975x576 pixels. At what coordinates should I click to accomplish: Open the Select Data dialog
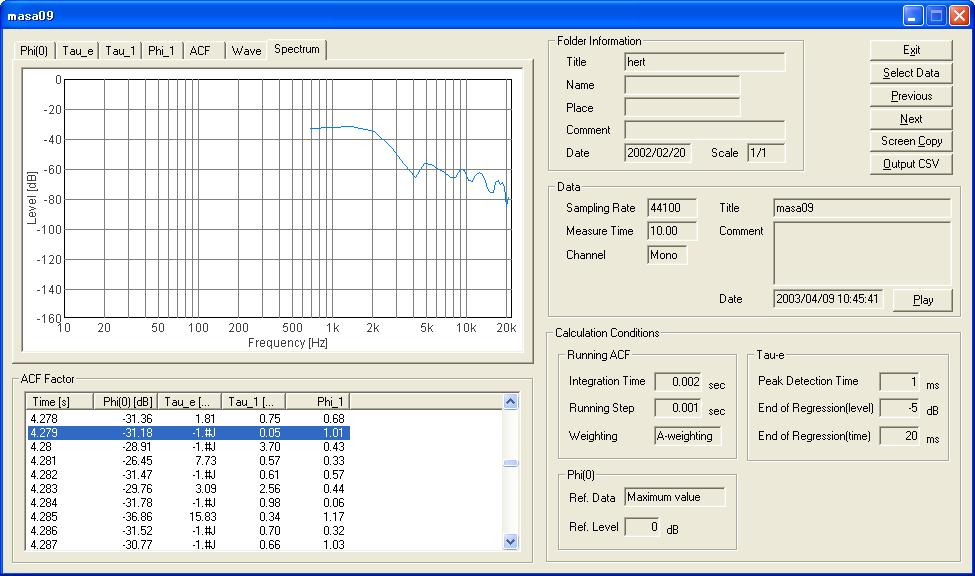click(911, 73)
